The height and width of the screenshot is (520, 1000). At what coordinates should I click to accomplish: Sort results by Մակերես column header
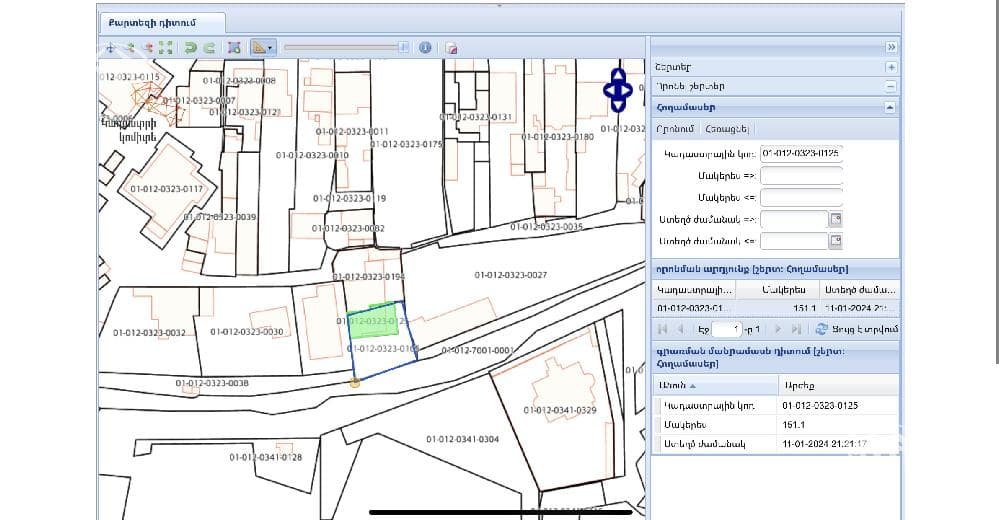(x=777, y=290)
